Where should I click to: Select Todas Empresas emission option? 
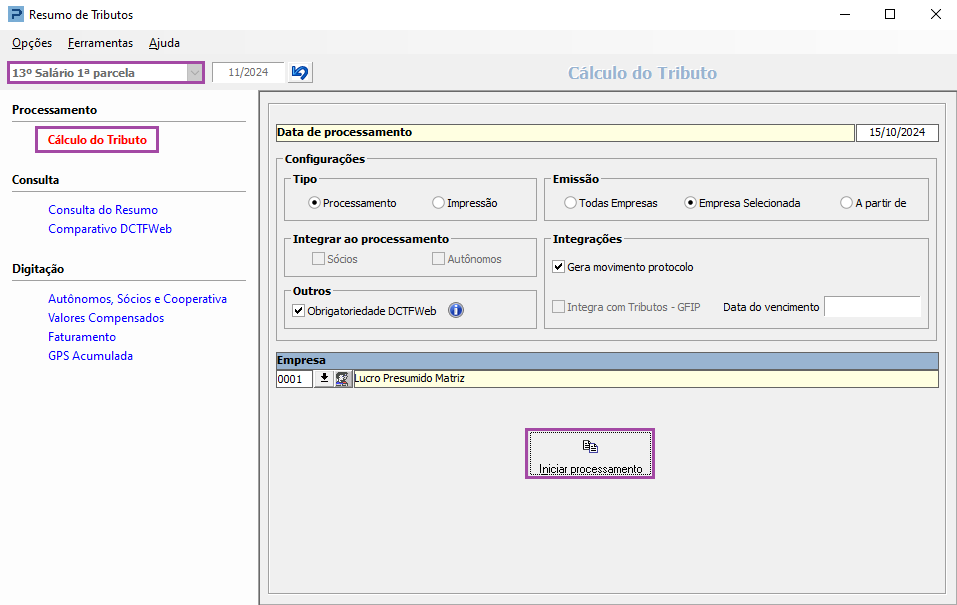pos(570,203)
